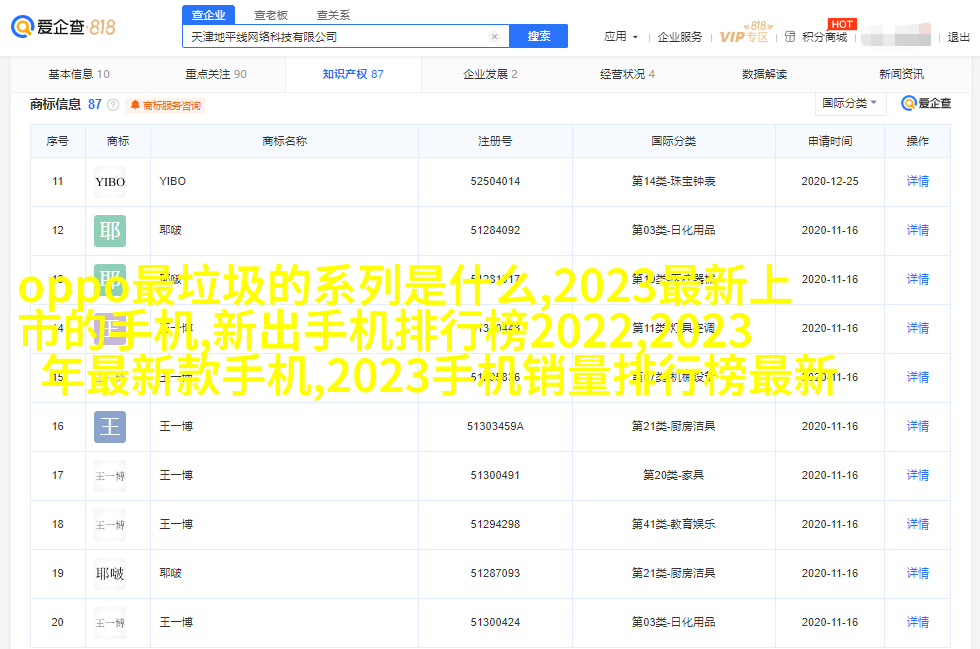Open the 积分商城 gift icon
This screenshot has width=980, height=649.
(x=790, y=37)
